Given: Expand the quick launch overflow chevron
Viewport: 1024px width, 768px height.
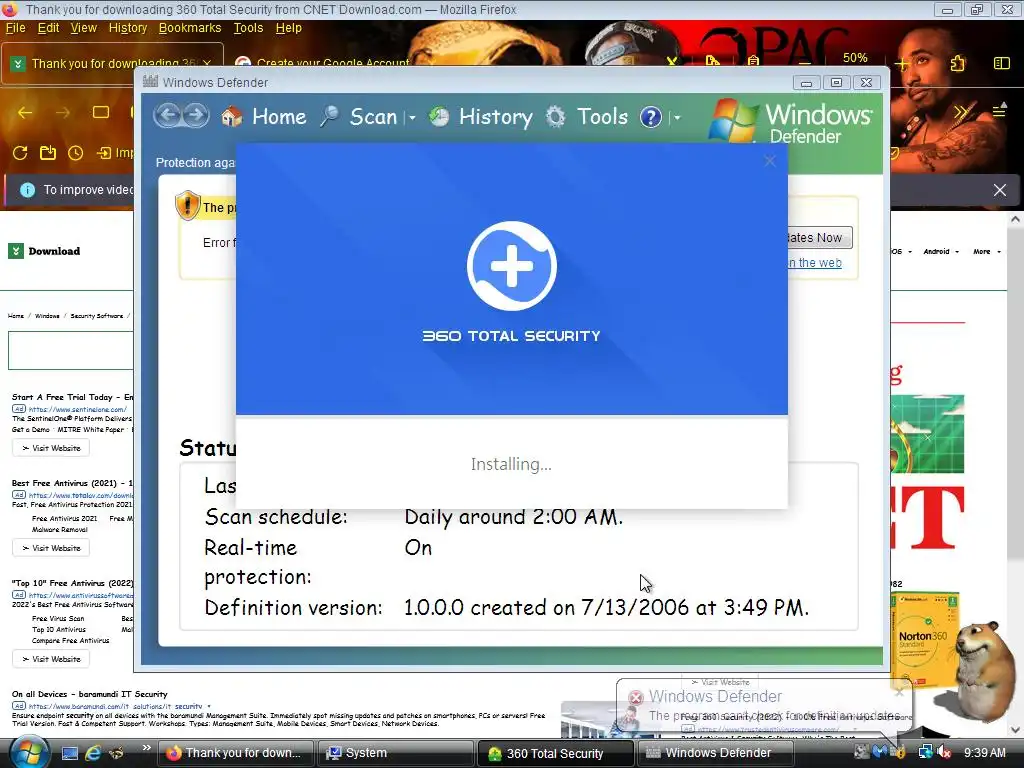Looking at the screenshot, I should pyautogui.click(x=146, y=747).
